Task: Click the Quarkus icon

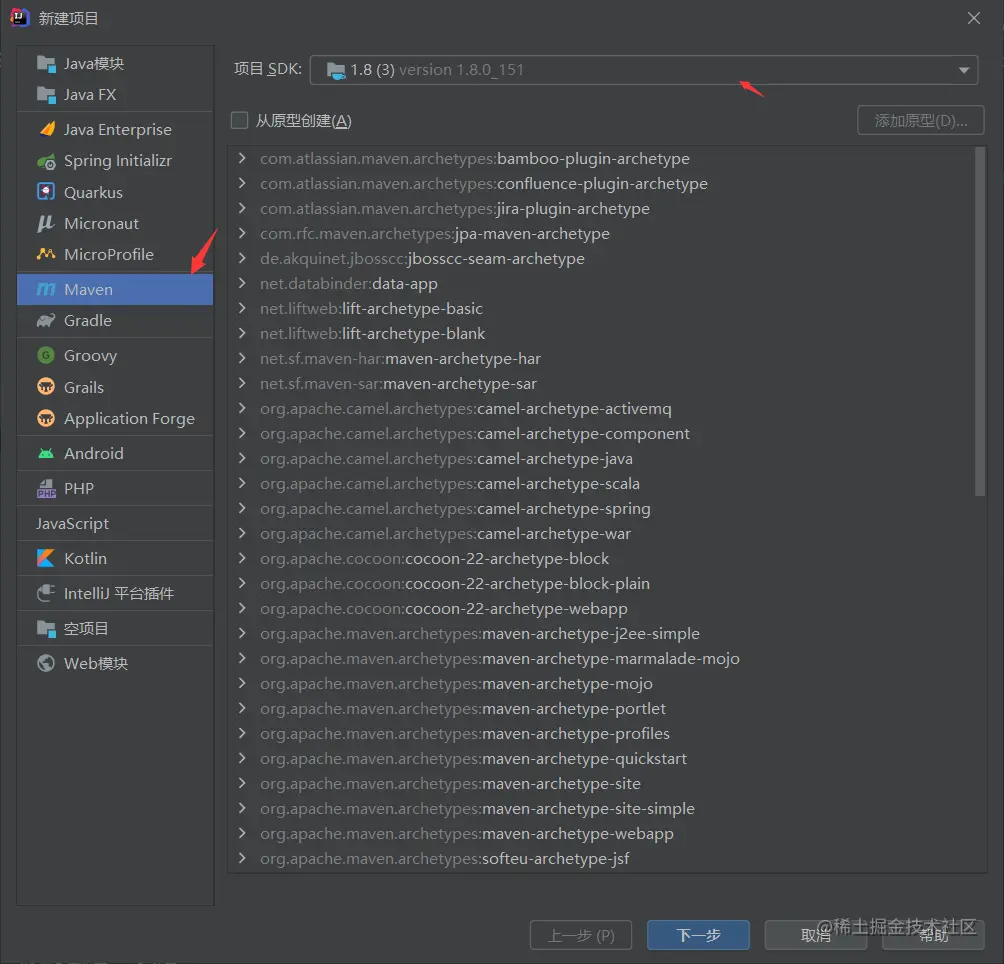Action: tap(46, 192)
